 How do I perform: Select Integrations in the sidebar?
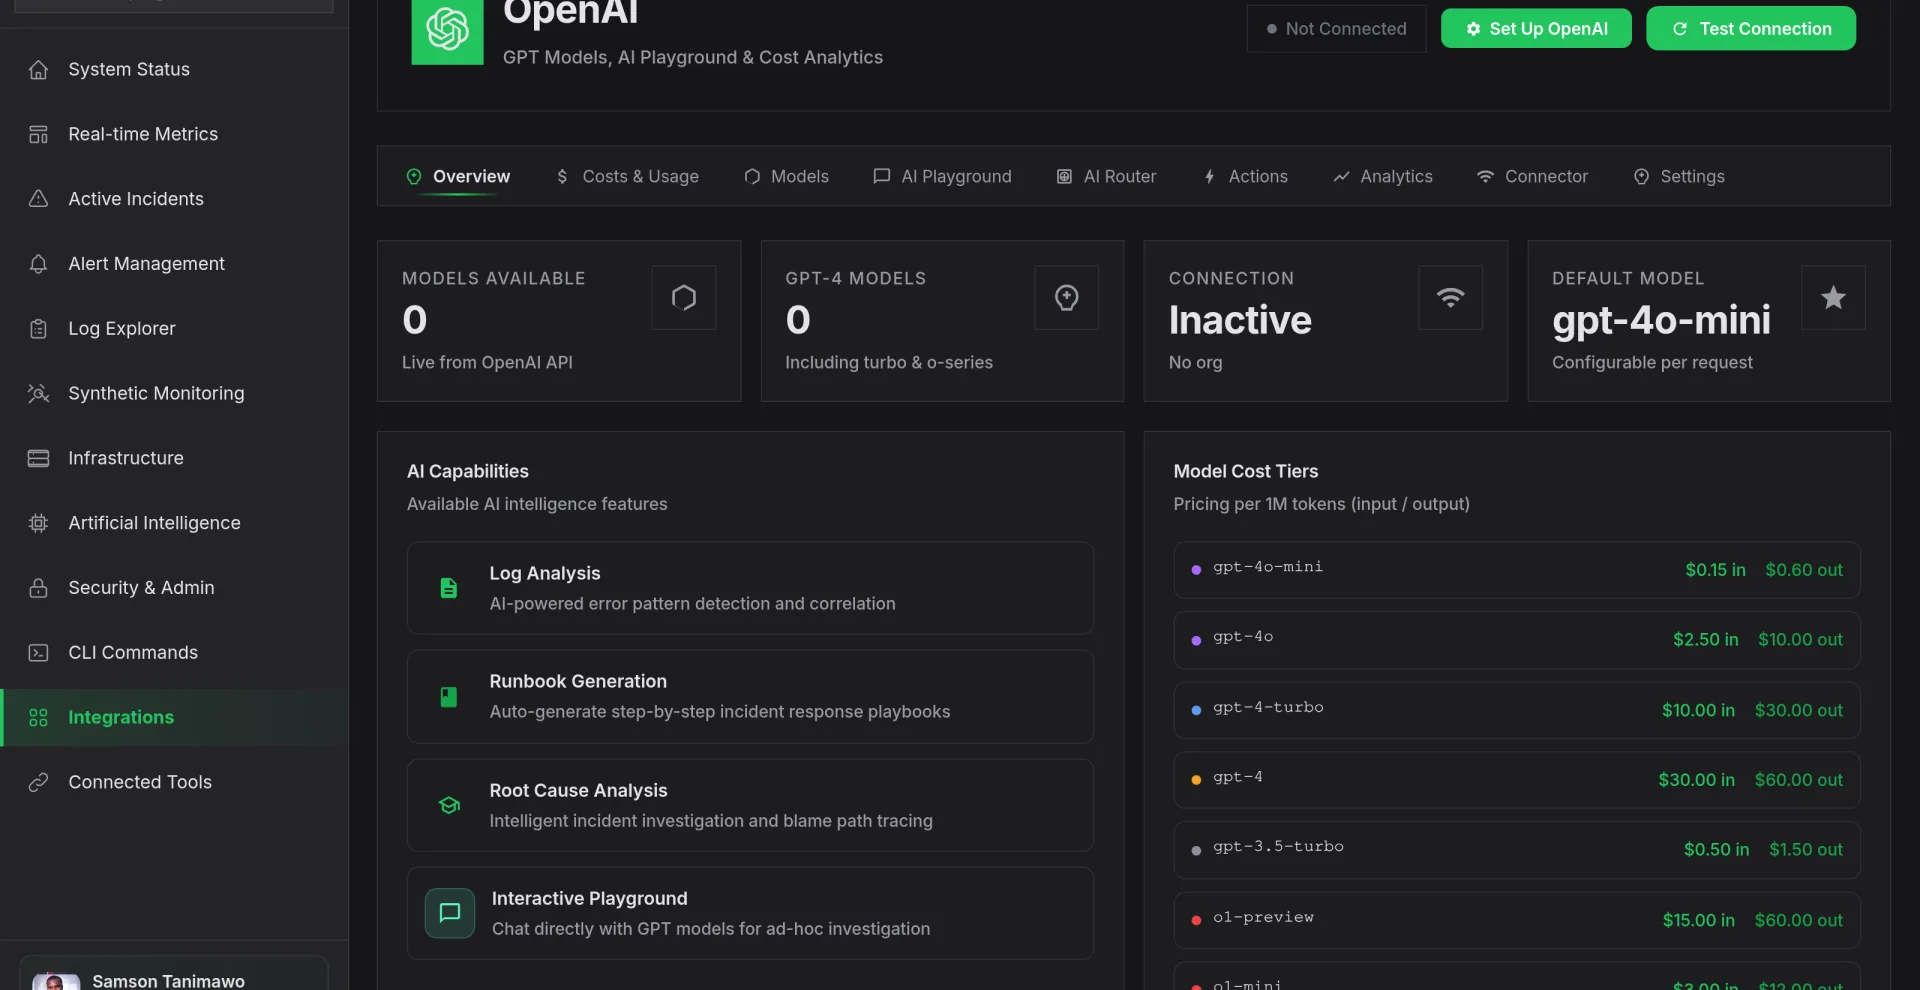point(174,718)
